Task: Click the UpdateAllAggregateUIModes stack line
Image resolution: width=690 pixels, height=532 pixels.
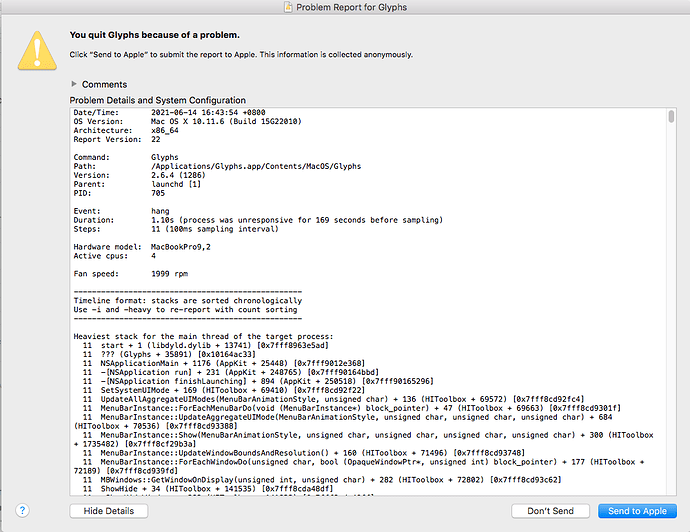Action: pos(334,399)
